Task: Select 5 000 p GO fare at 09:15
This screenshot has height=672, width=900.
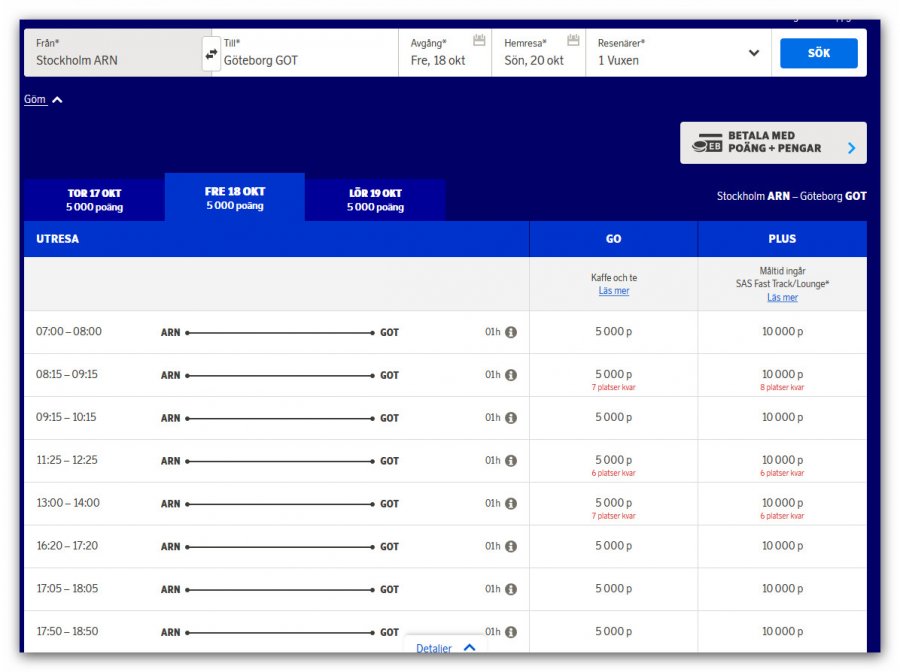Action: pos(614,418)
